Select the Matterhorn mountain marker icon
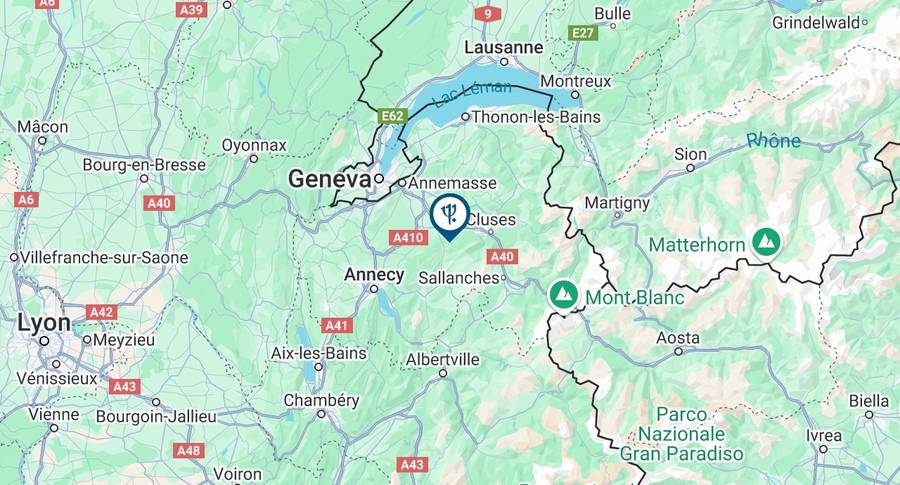 pos(766,242)
